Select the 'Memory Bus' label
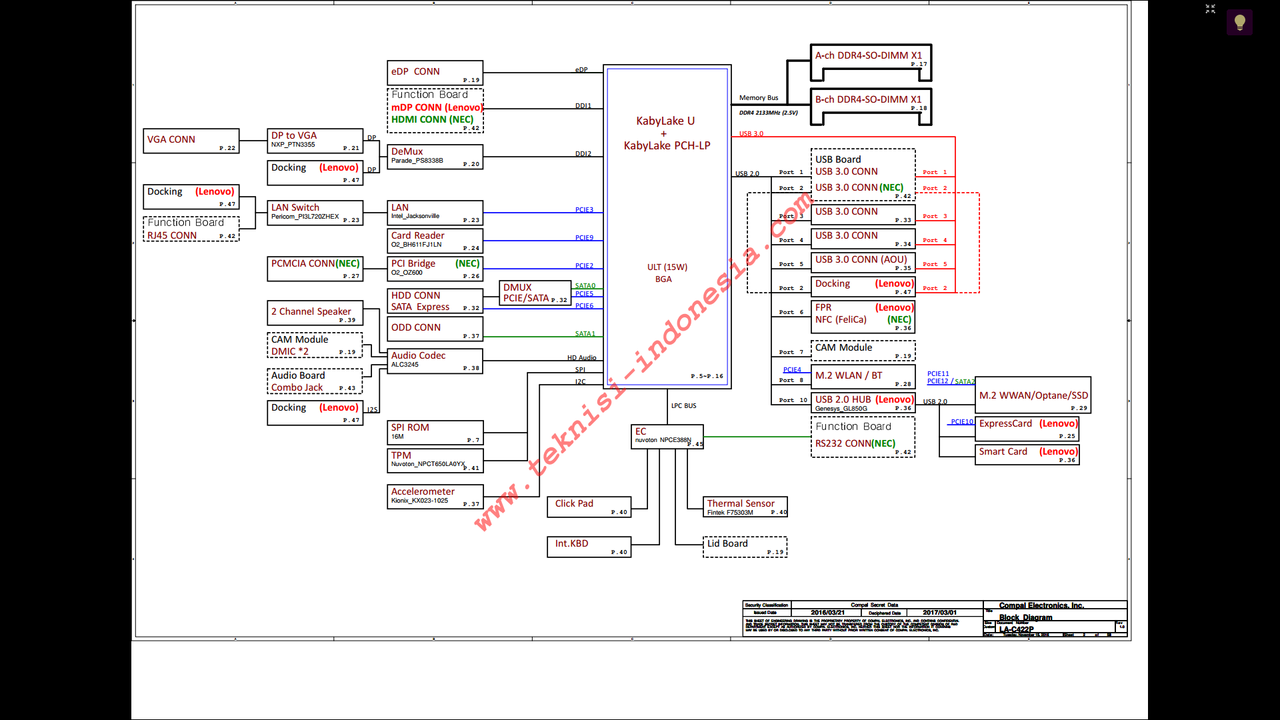This screenshot has height=720, width=1280. (x=758, y=98)
